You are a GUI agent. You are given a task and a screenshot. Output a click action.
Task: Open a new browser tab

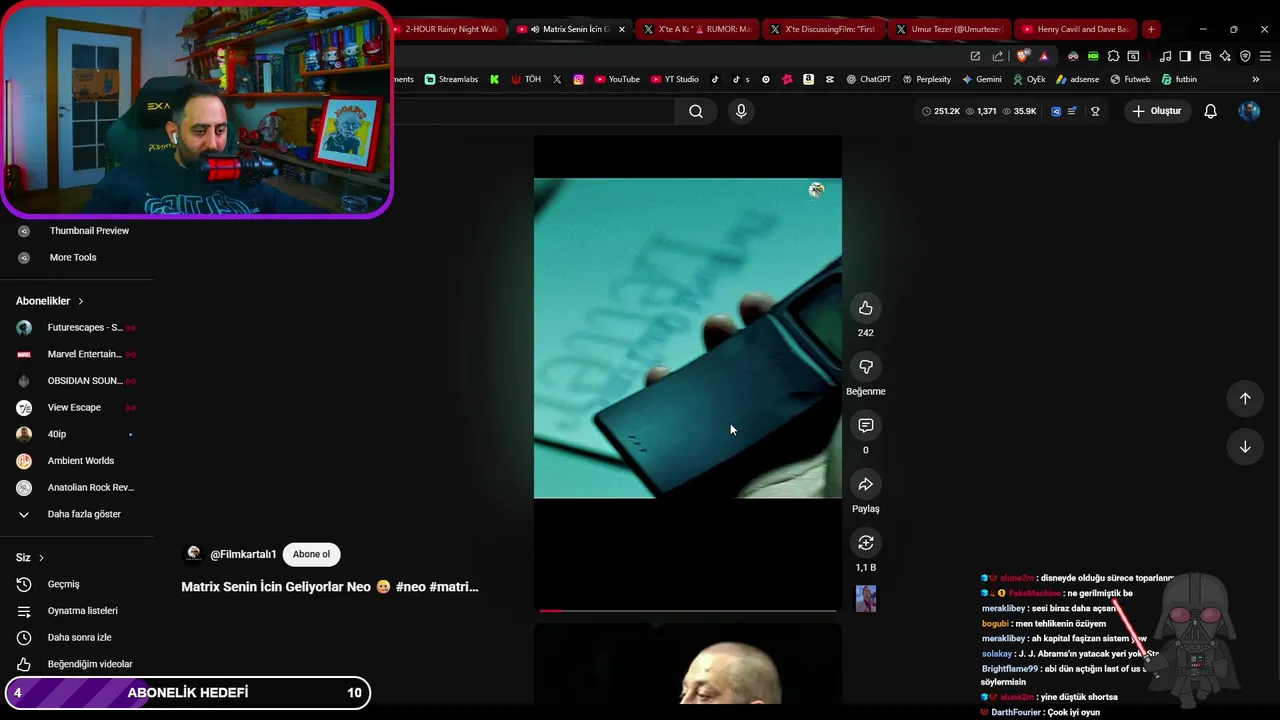pos(1151,29)
